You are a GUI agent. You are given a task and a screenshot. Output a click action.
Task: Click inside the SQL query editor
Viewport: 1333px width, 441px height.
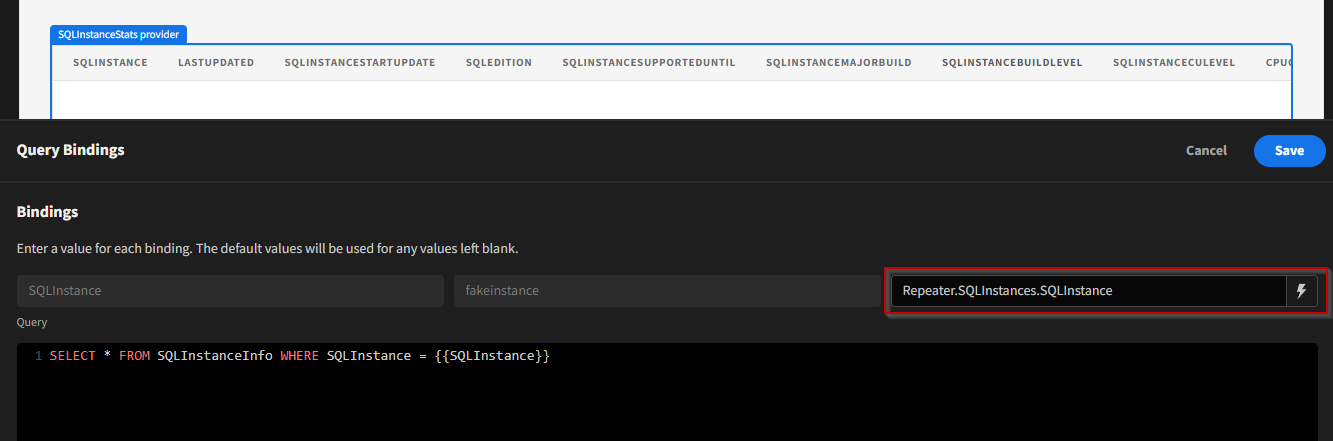pos(667,392)
